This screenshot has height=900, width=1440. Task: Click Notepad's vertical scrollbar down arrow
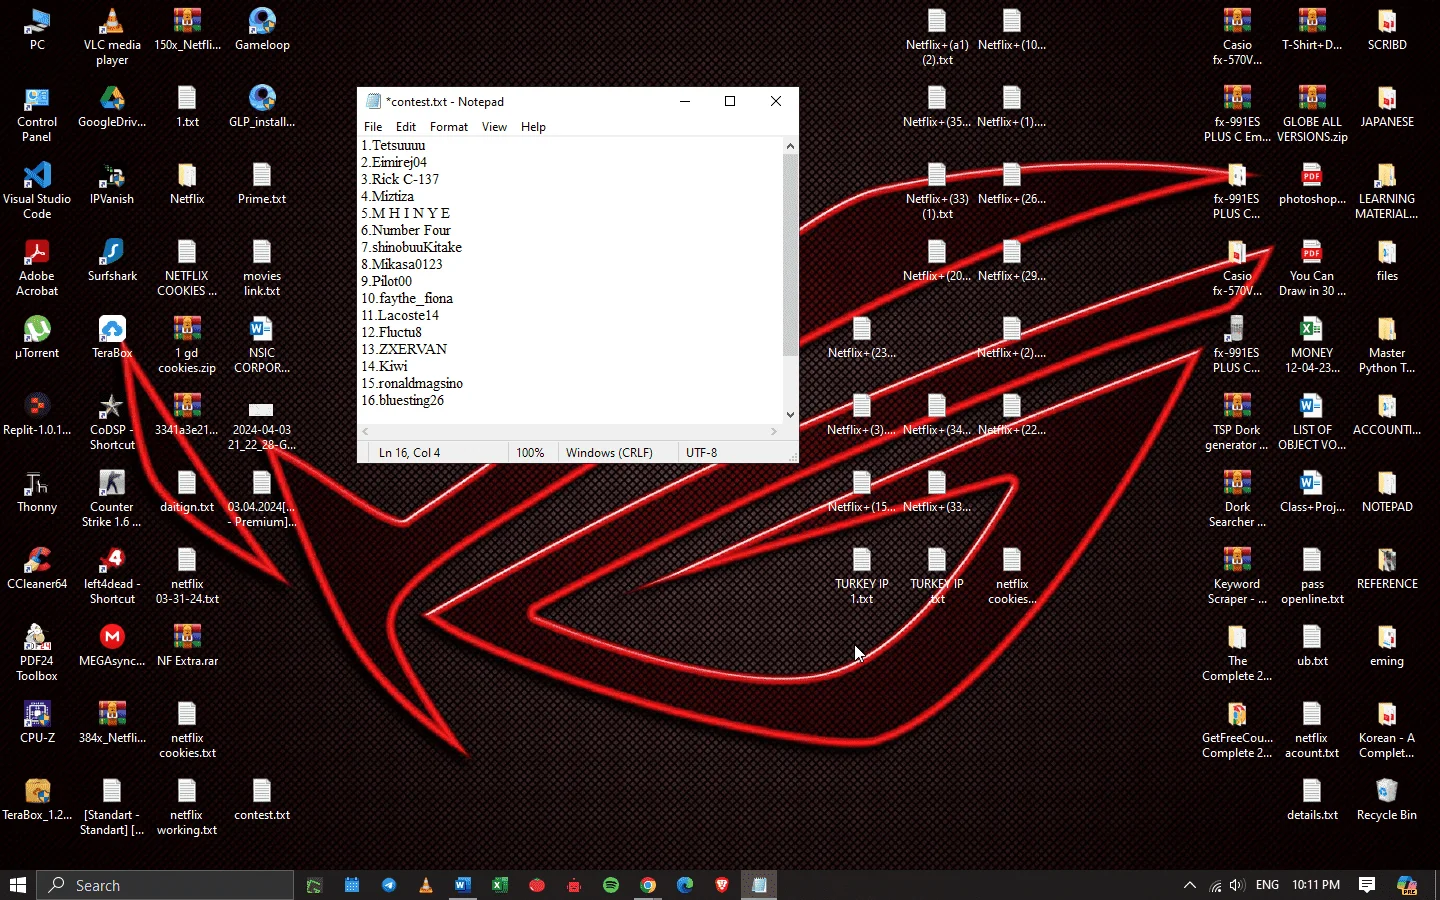pos(790,415)
